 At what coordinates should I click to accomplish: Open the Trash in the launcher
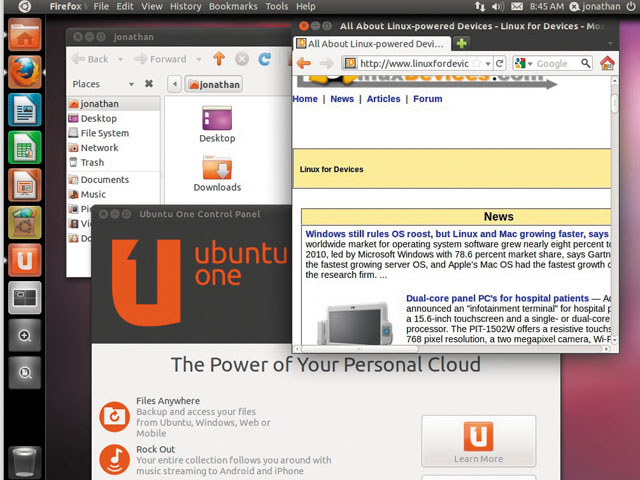click(24, 462)
